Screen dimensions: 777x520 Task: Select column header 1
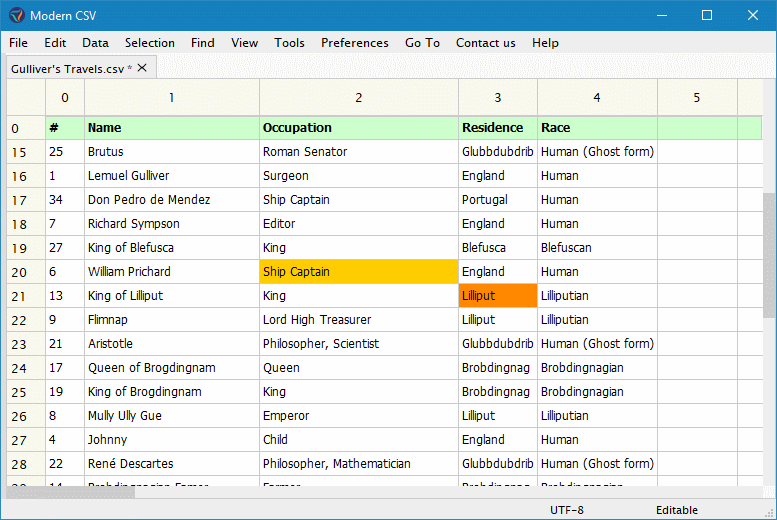coord(171,98)
